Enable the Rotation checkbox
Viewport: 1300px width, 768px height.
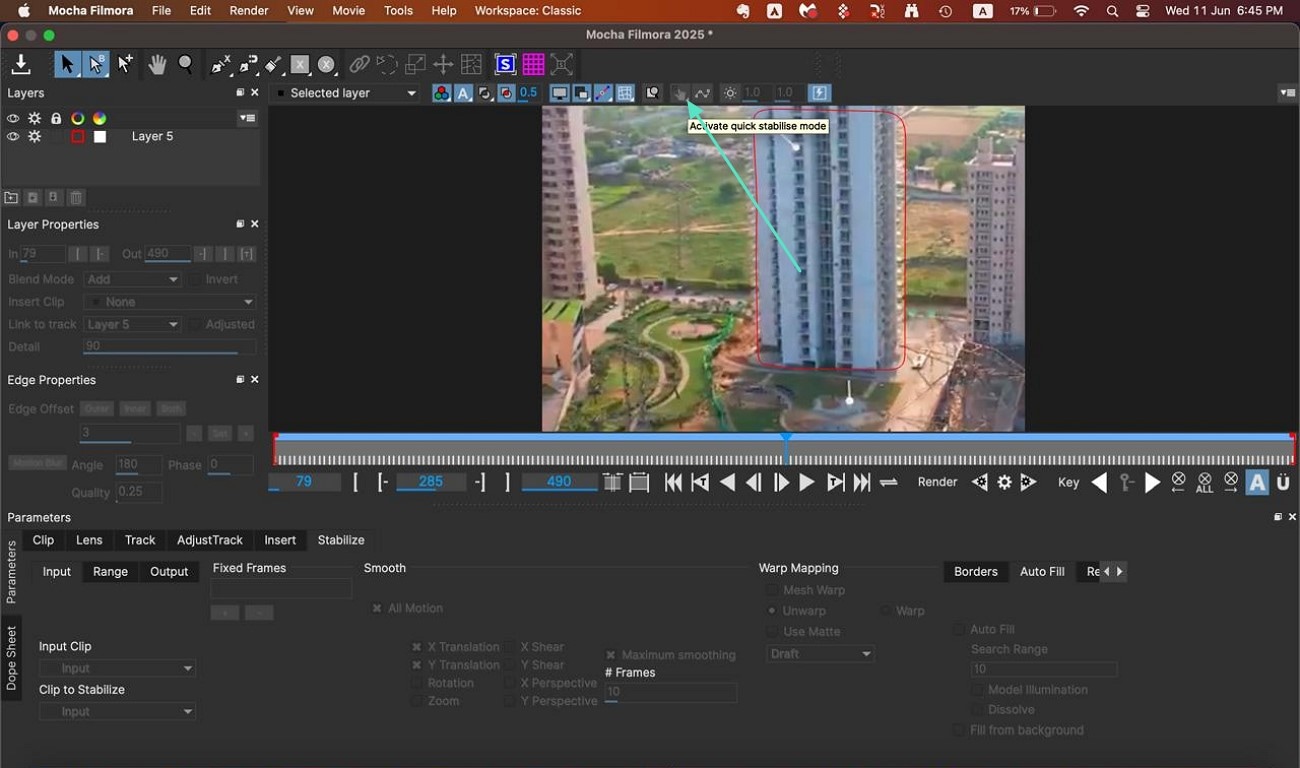(x=416, y=683)
